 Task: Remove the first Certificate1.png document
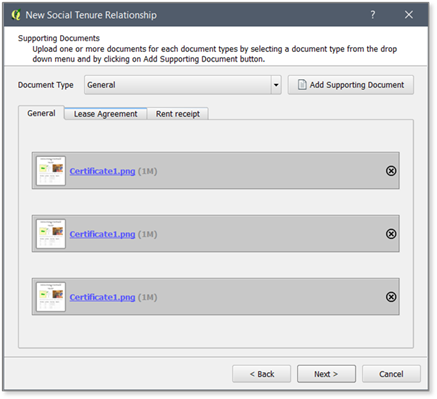click(391, 171)
